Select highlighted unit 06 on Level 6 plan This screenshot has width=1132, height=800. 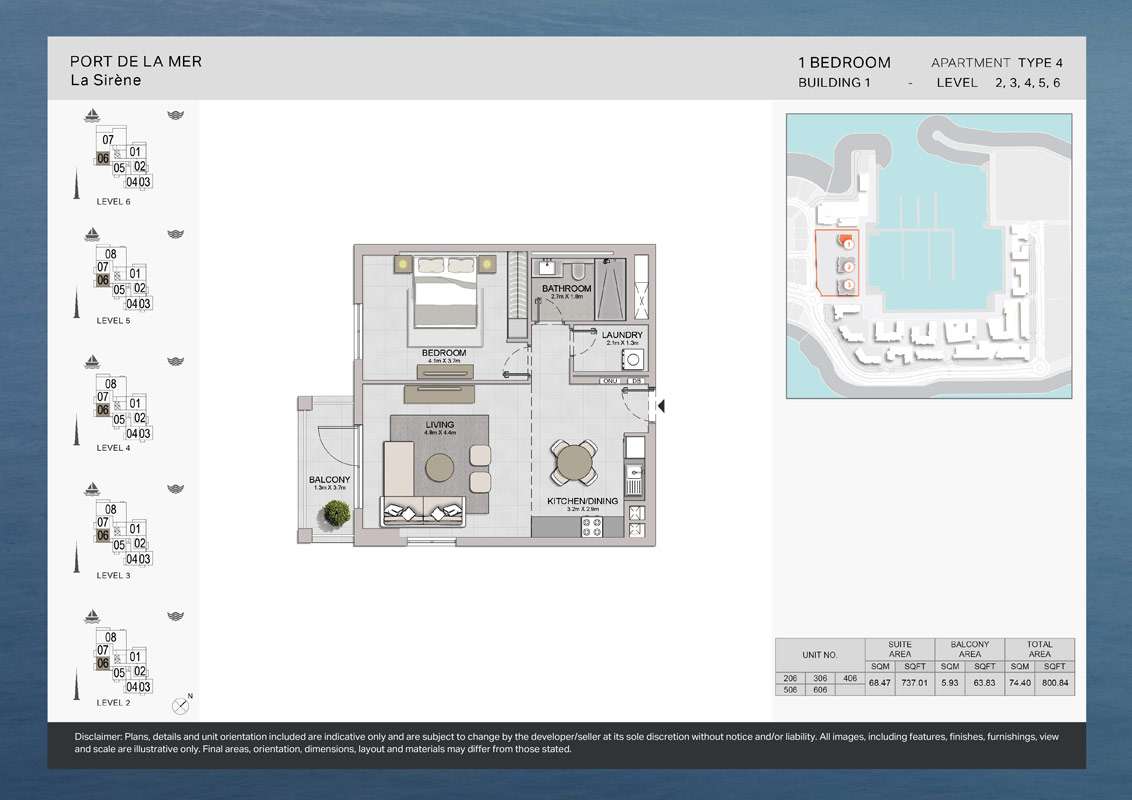click(x=102, y=158)
